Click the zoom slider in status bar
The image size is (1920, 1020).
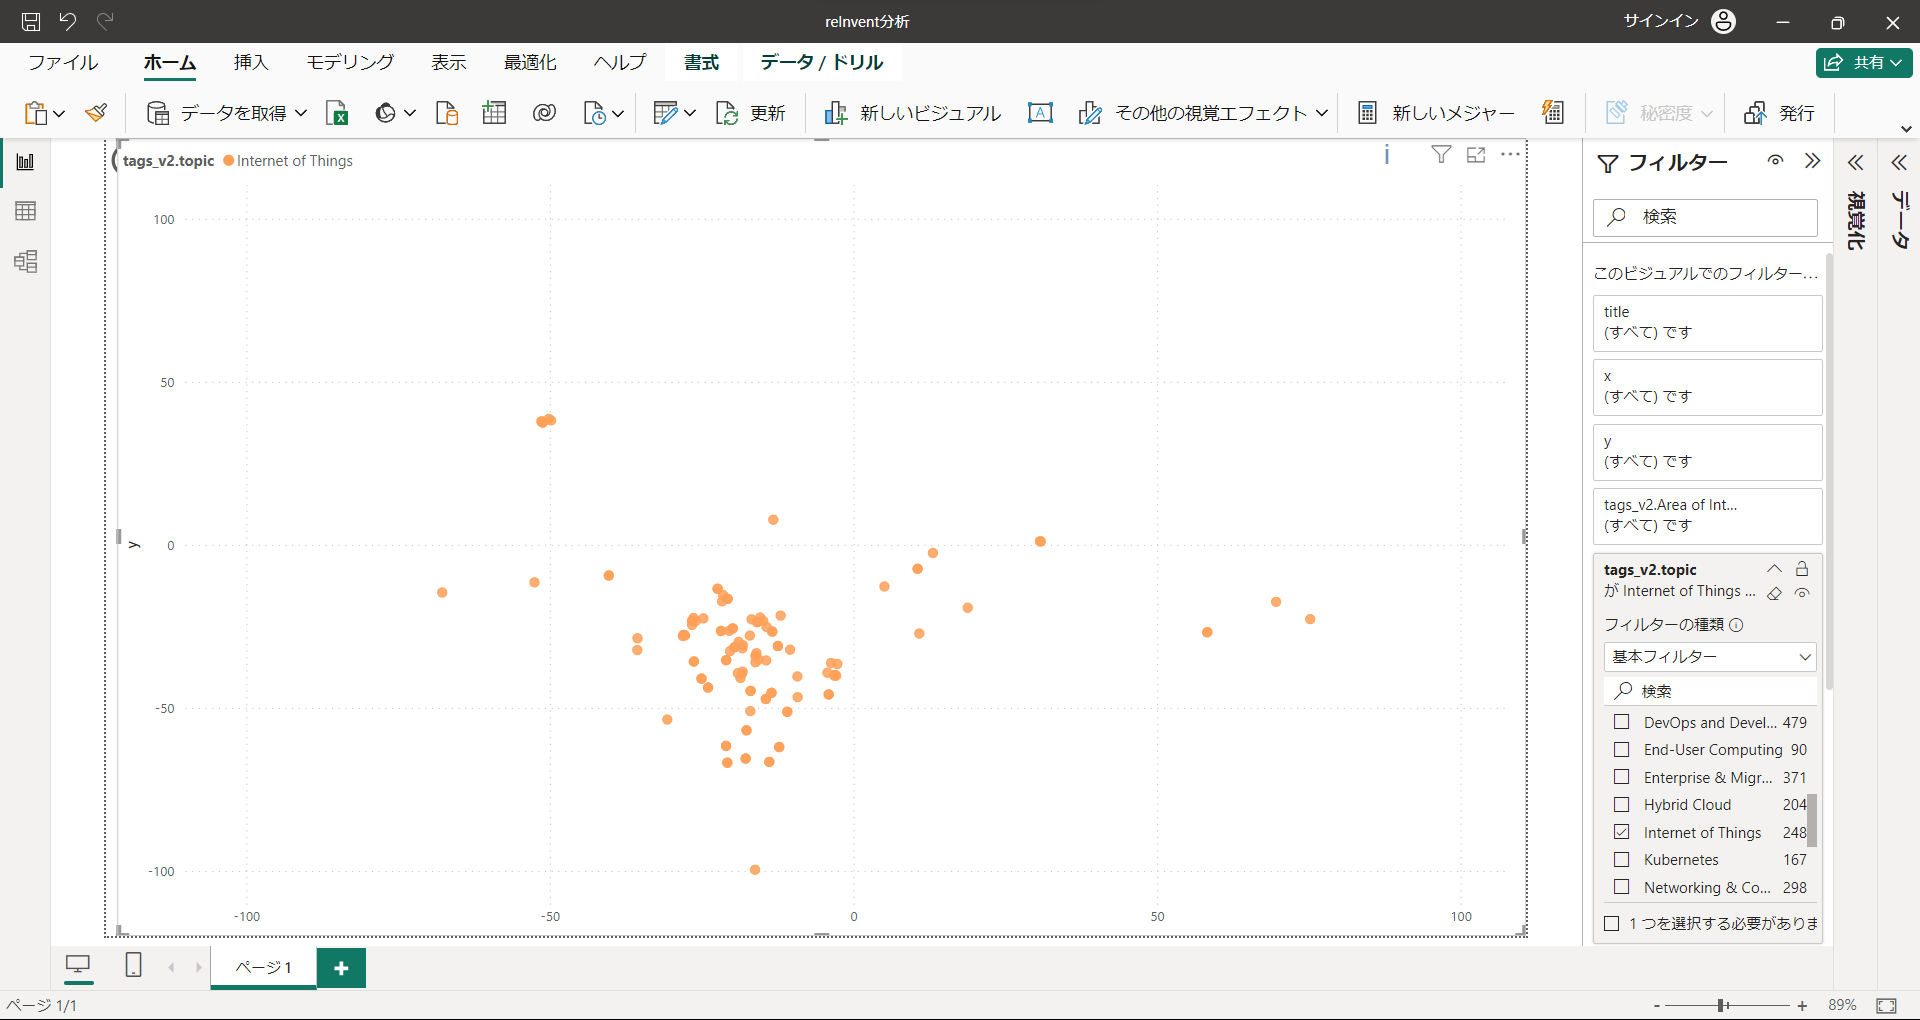1723,1005
